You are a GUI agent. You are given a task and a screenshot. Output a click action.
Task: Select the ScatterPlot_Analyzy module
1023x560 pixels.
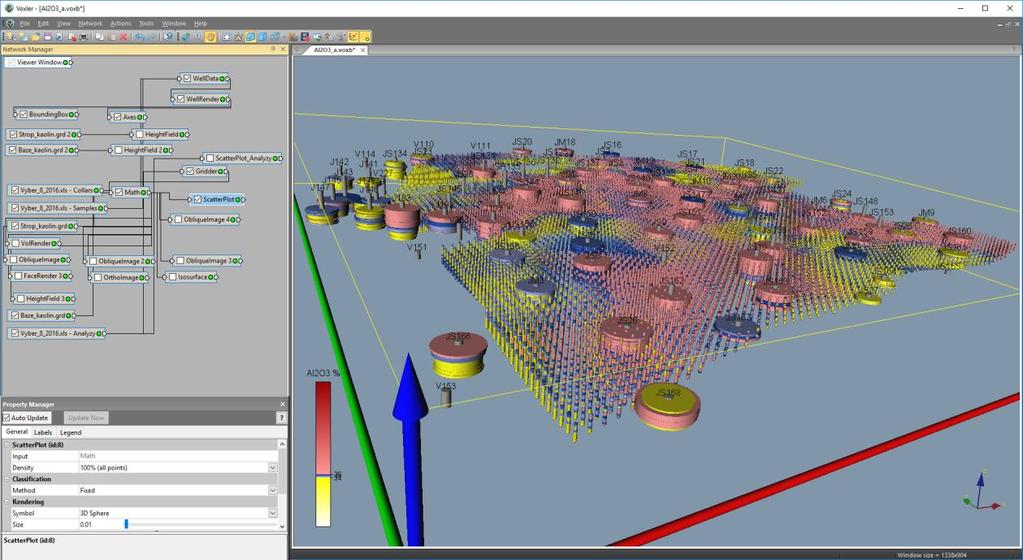(x=243, y=158)
